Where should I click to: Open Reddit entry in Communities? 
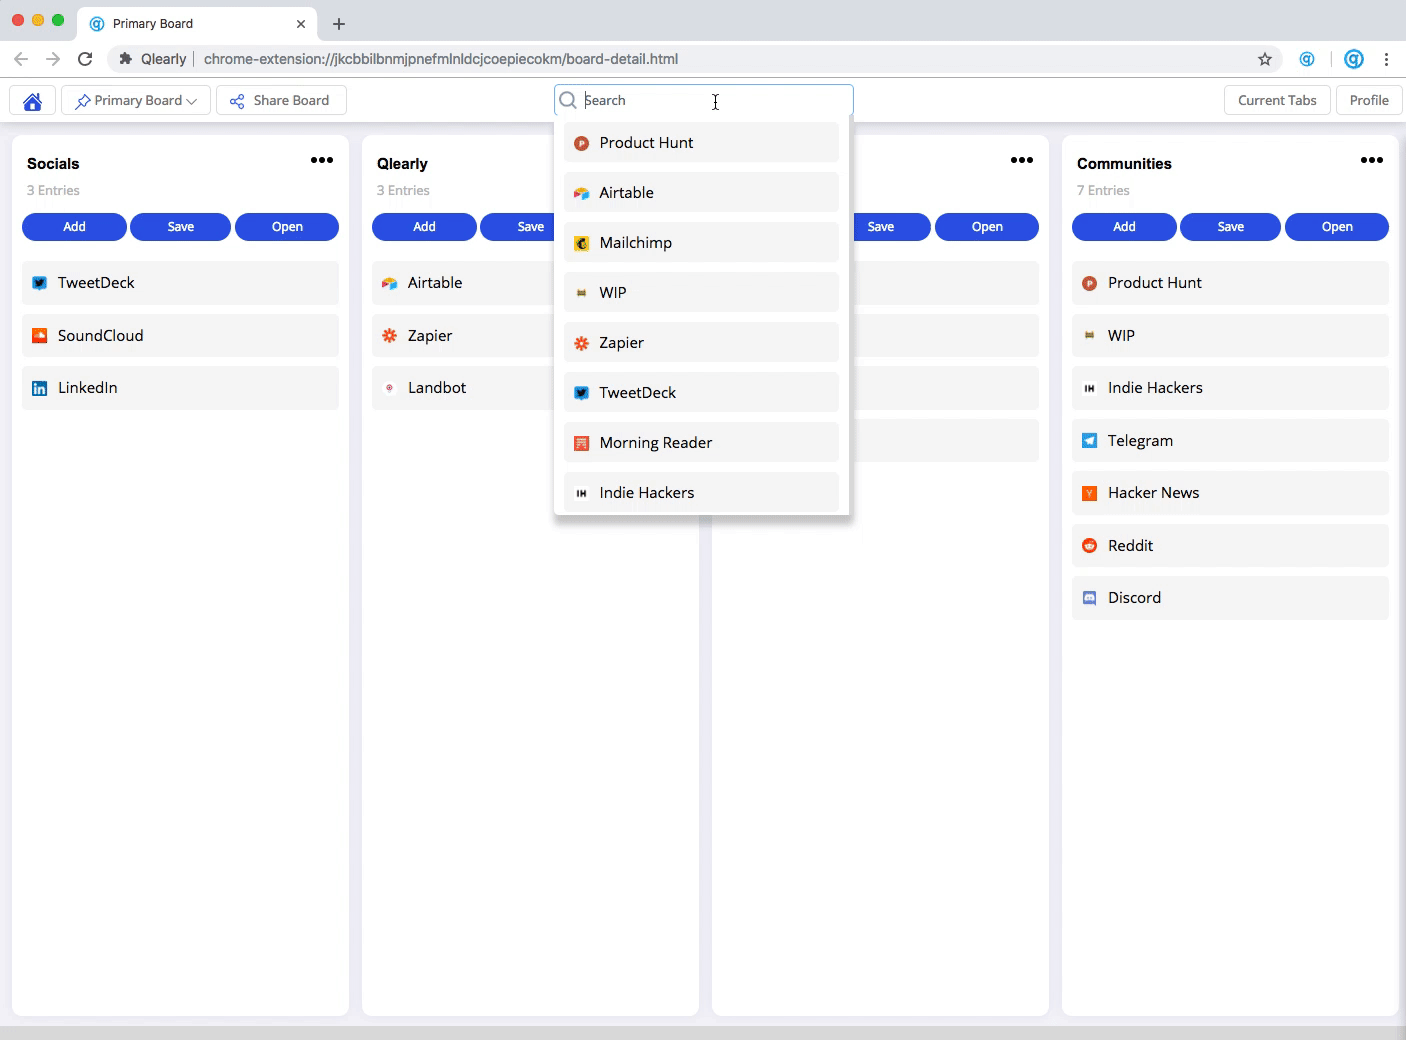(x=1230, y=546)
